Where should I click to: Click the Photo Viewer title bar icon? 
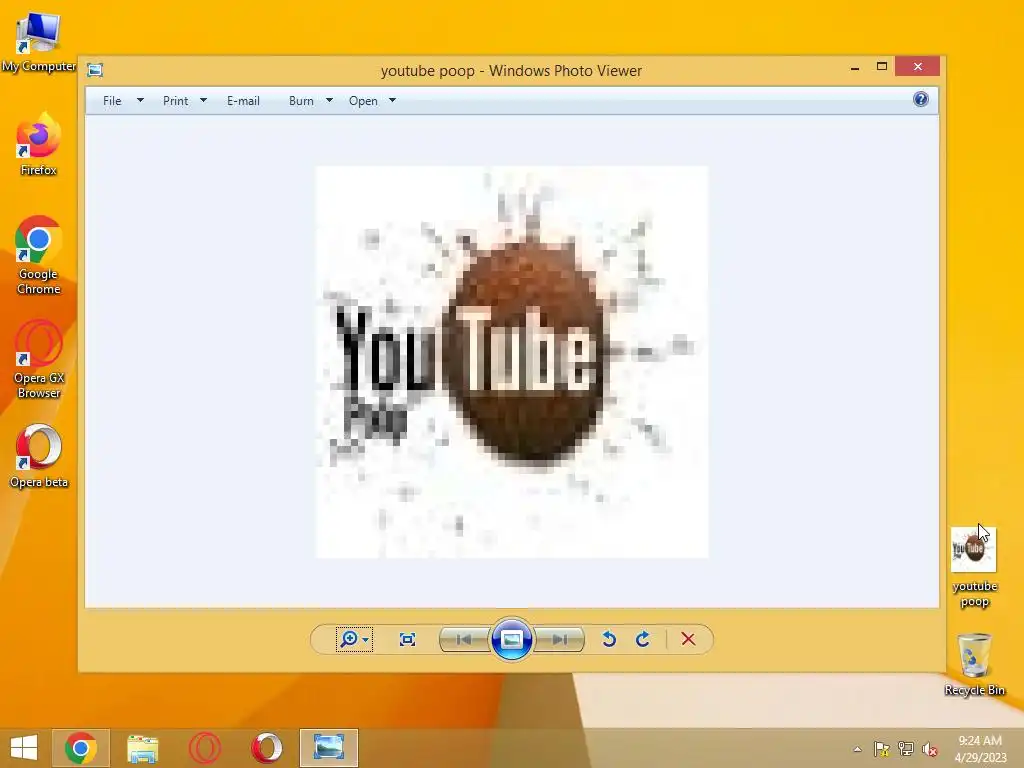pos(95,70)
